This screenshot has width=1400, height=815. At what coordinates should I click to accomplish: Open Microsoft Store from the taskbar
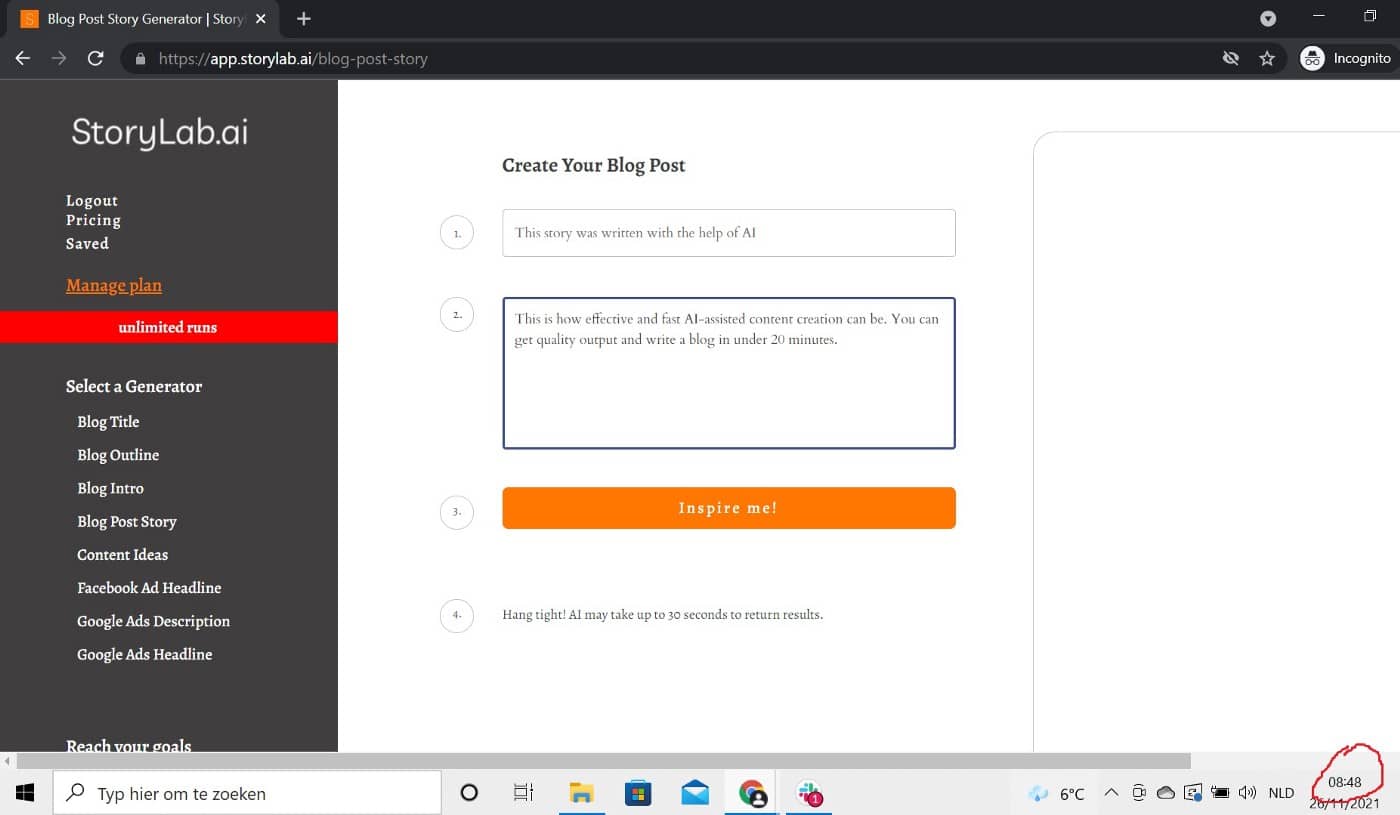(x=637, y=793)
